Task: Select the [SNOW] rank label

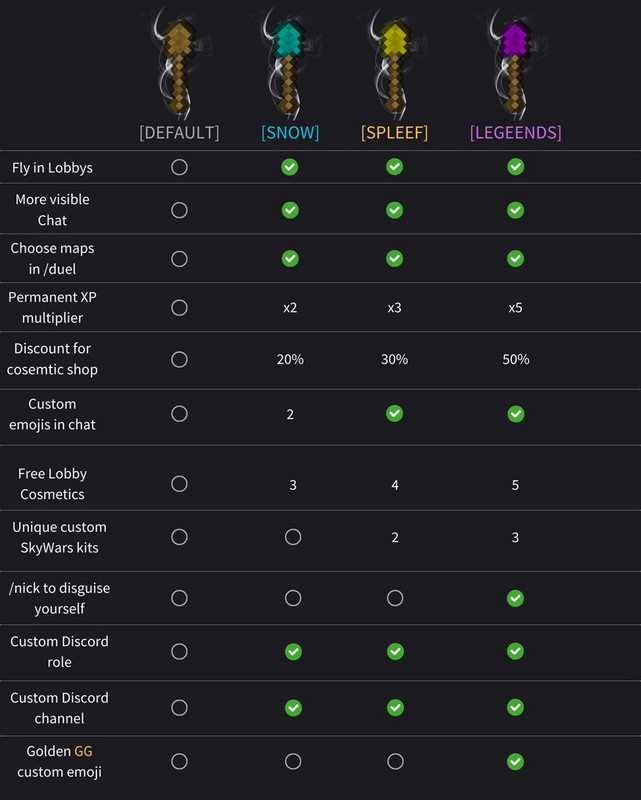Action: (x=290, y=132)
